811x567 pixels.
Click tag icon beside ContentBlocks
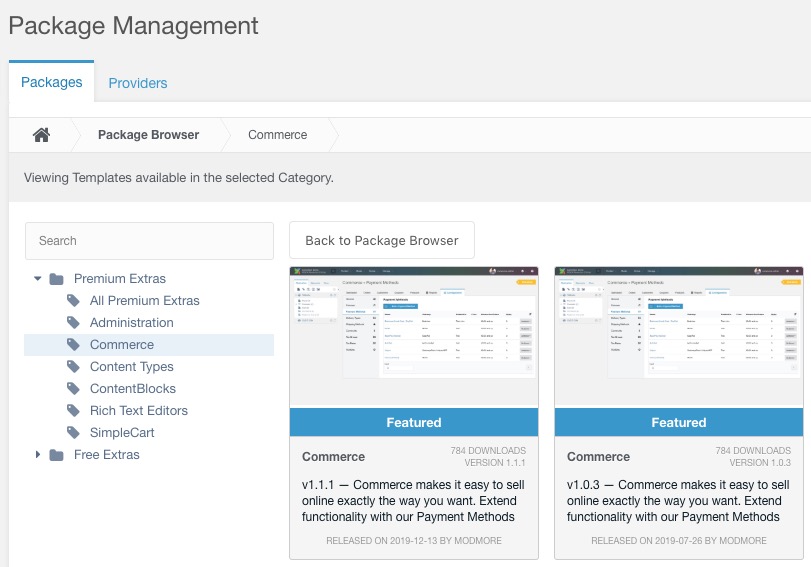(73, 389)
